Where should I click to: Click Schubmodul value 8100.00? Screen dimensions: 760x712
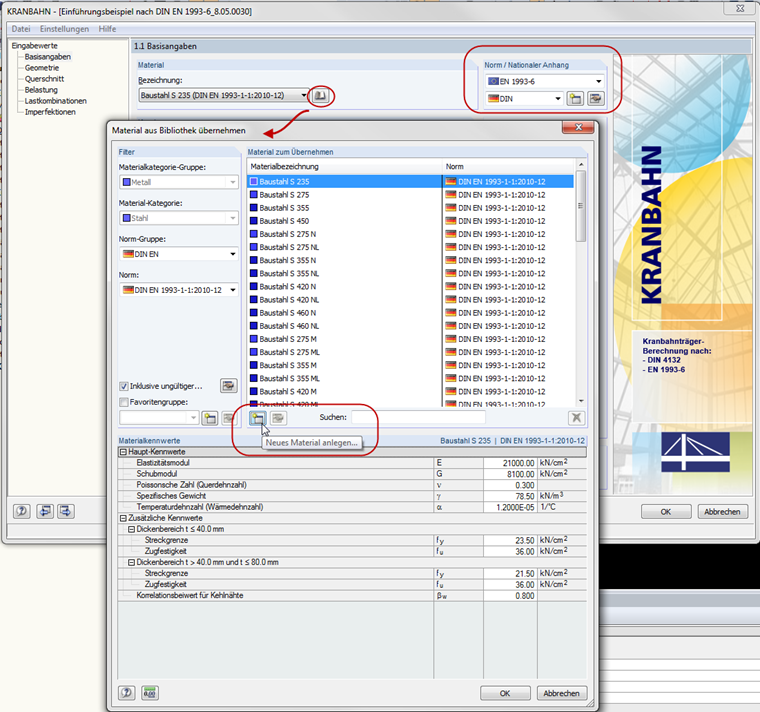coord(510,474)
